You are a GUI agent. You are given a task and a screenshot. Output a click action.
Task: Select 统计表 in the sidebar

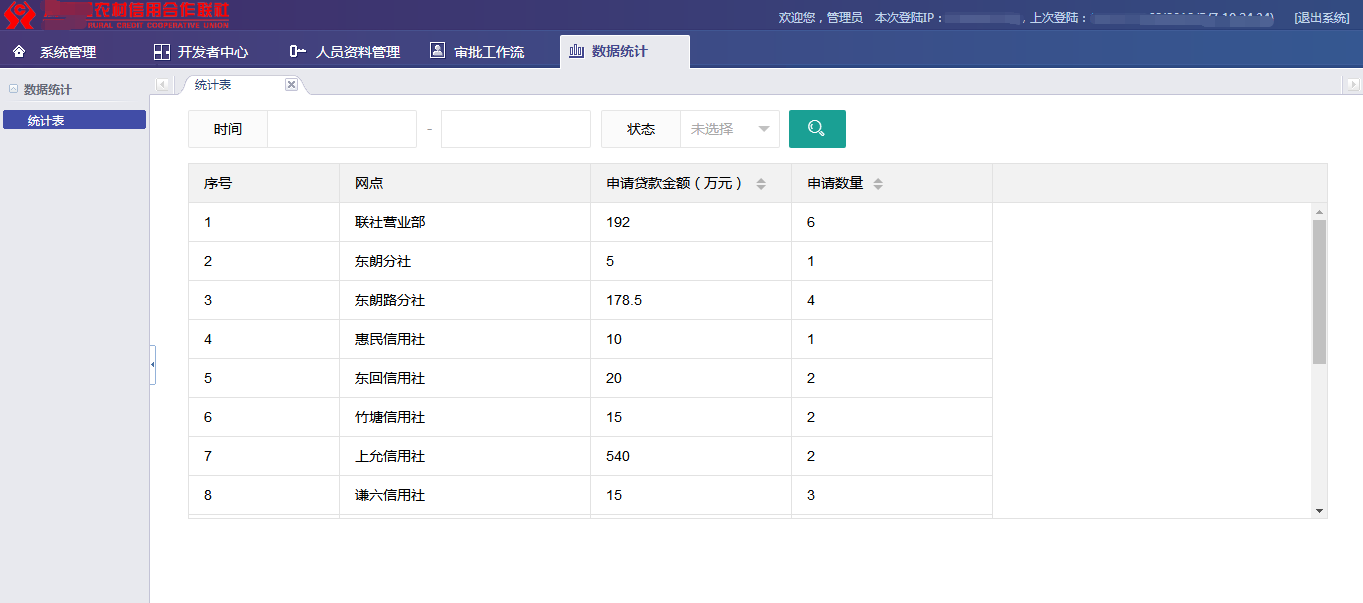[74, 120]
